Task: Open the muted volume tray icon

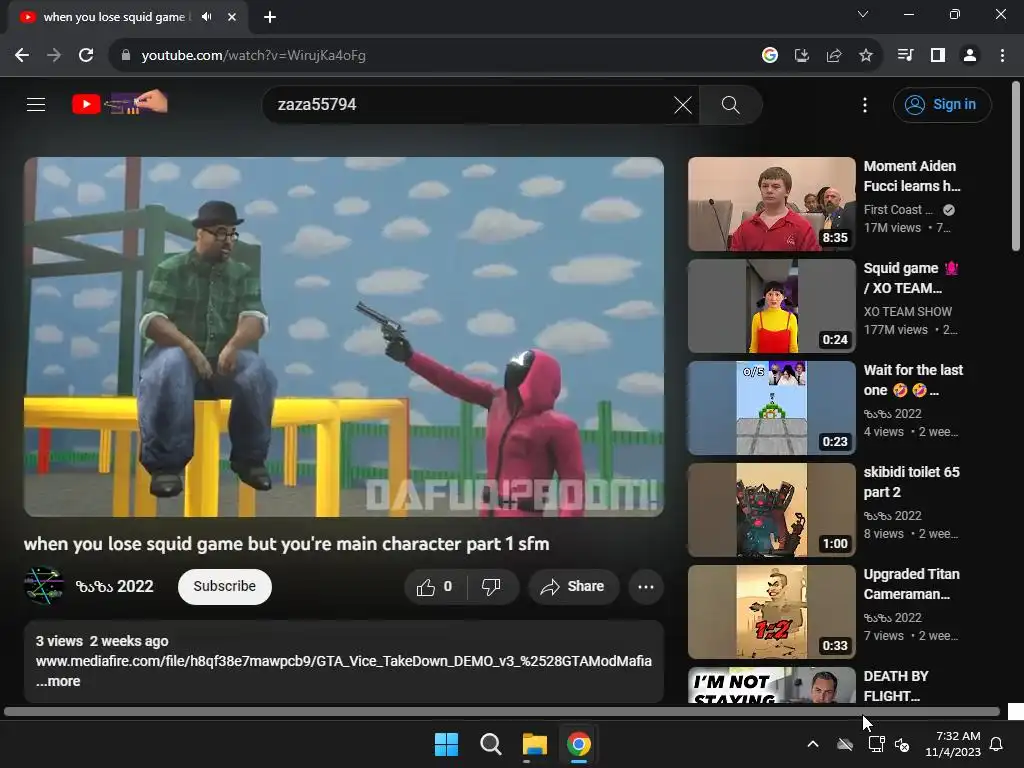Action: pyautogui.click(x=903, y=744)
